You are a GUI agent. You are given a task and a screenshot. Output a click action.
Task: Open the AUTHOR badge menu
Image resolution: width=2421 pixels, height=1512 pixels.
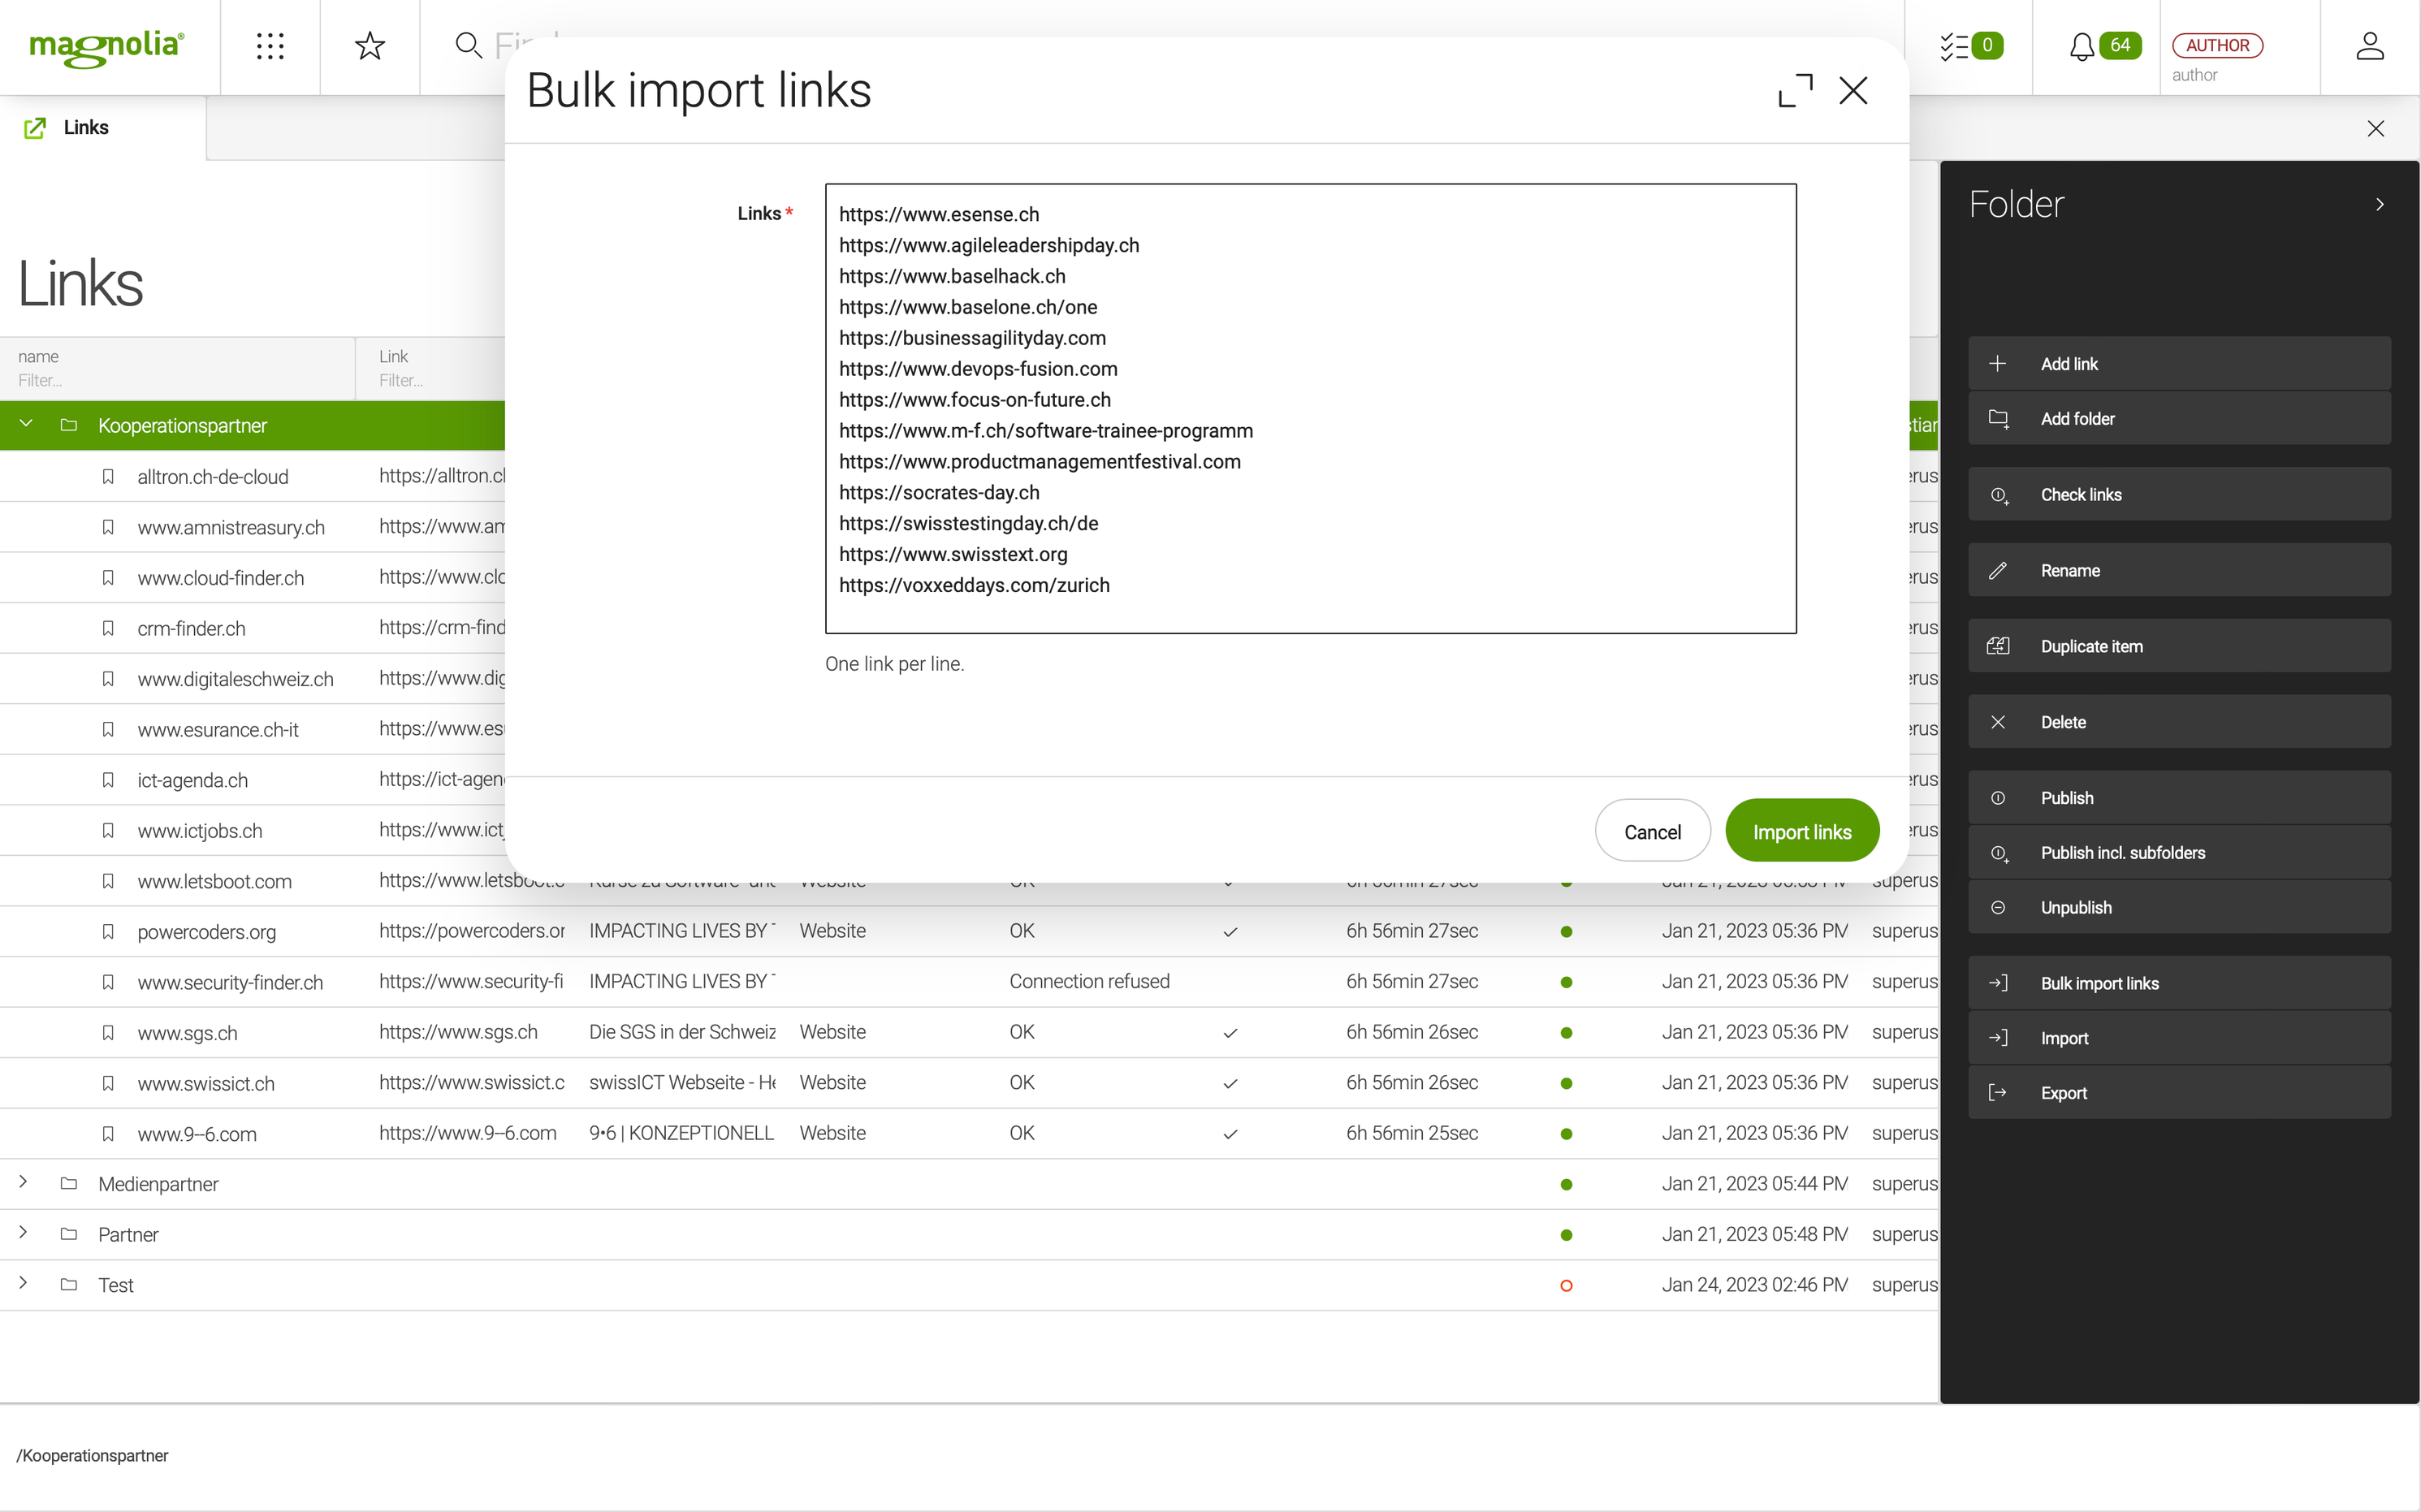2217,45
